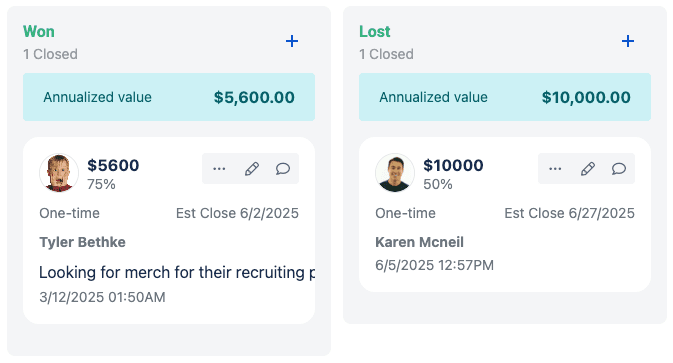
Task: Add a new deal in Lost column
Action: click(x=628, y=41)
